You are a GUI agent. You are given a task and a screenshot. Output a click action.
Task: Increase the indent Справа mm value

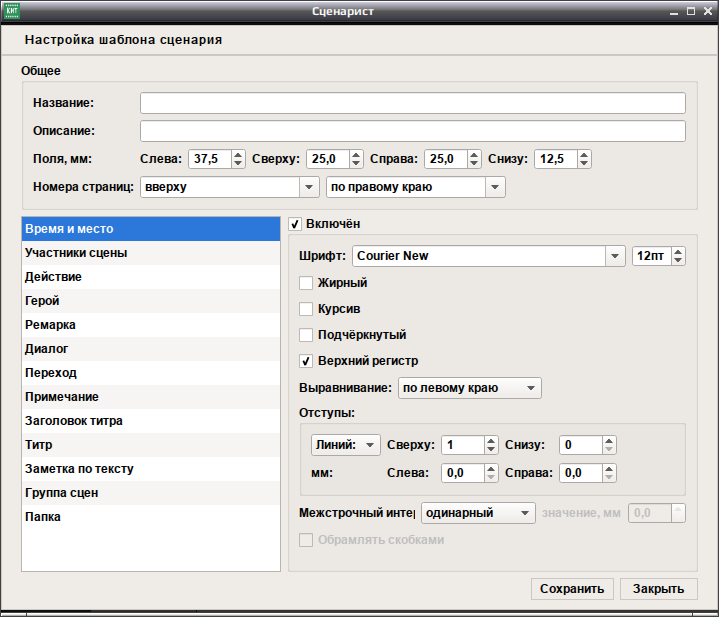point(609,468)
